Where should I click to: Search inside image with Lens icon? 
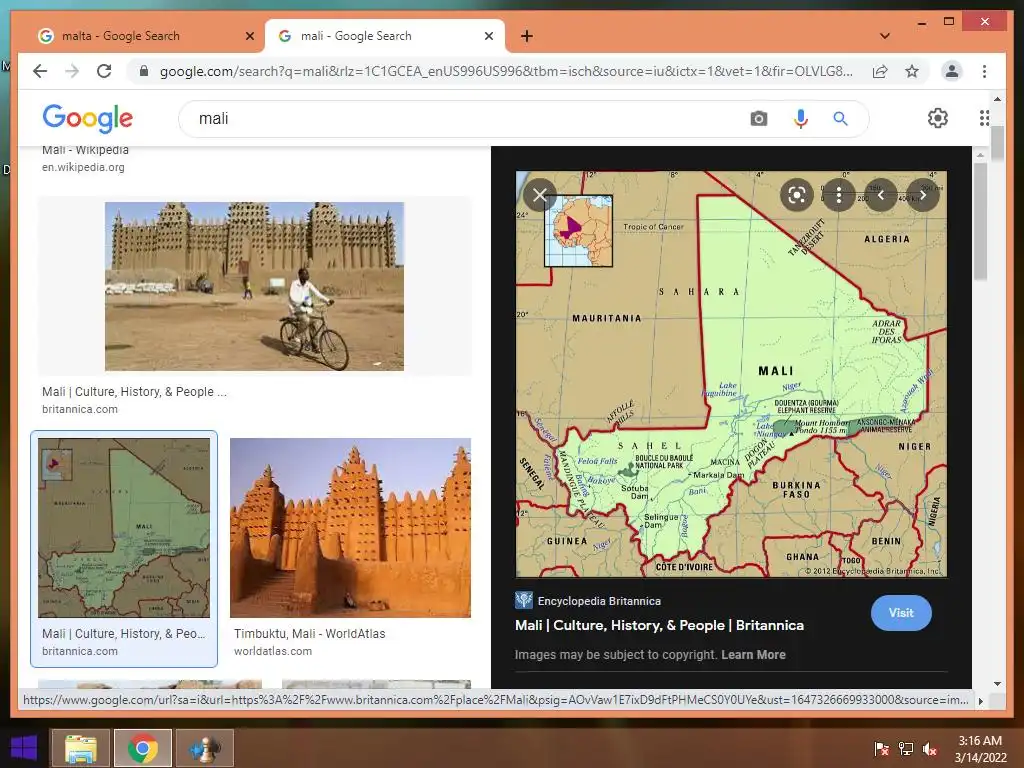797,195
